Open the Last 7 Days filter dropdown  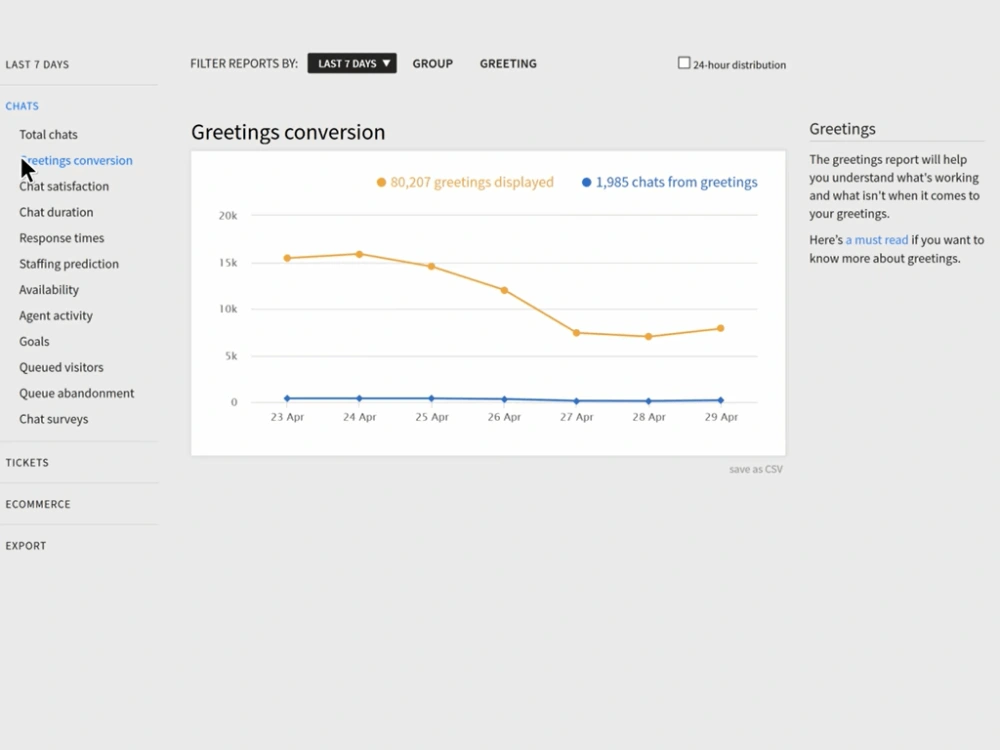(352, 63)
